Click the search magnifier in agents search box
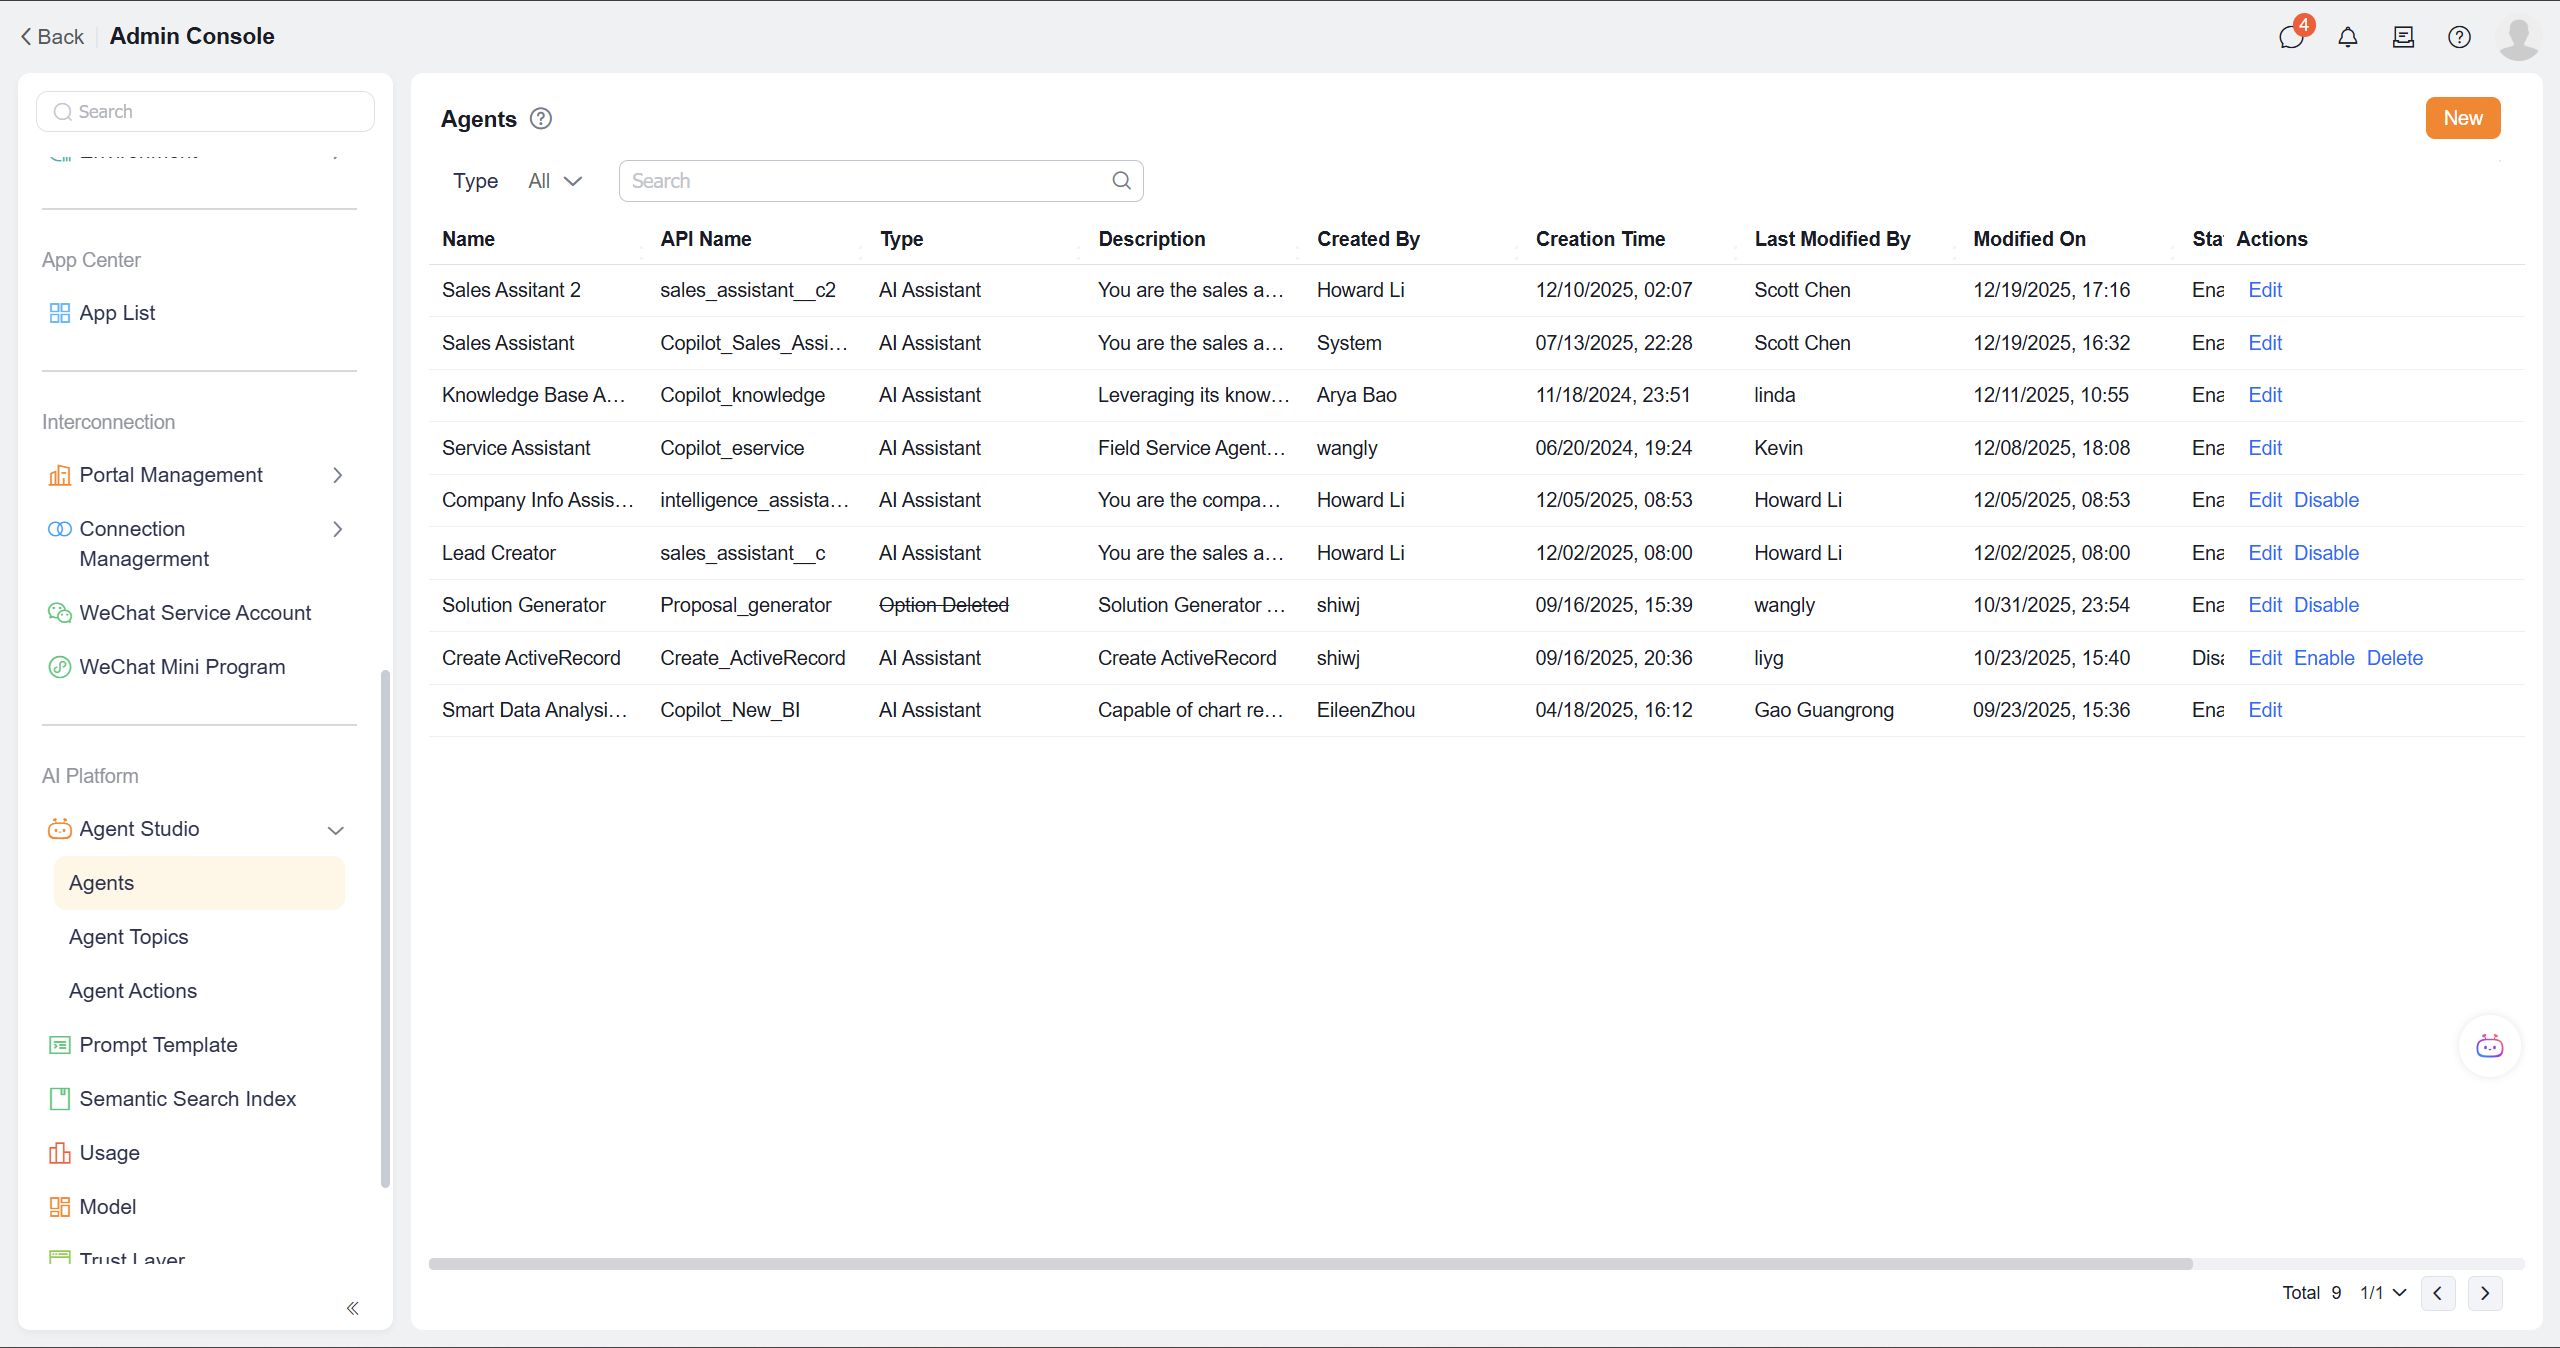The image size is (2560, 1348). [x=1121, y=180]
